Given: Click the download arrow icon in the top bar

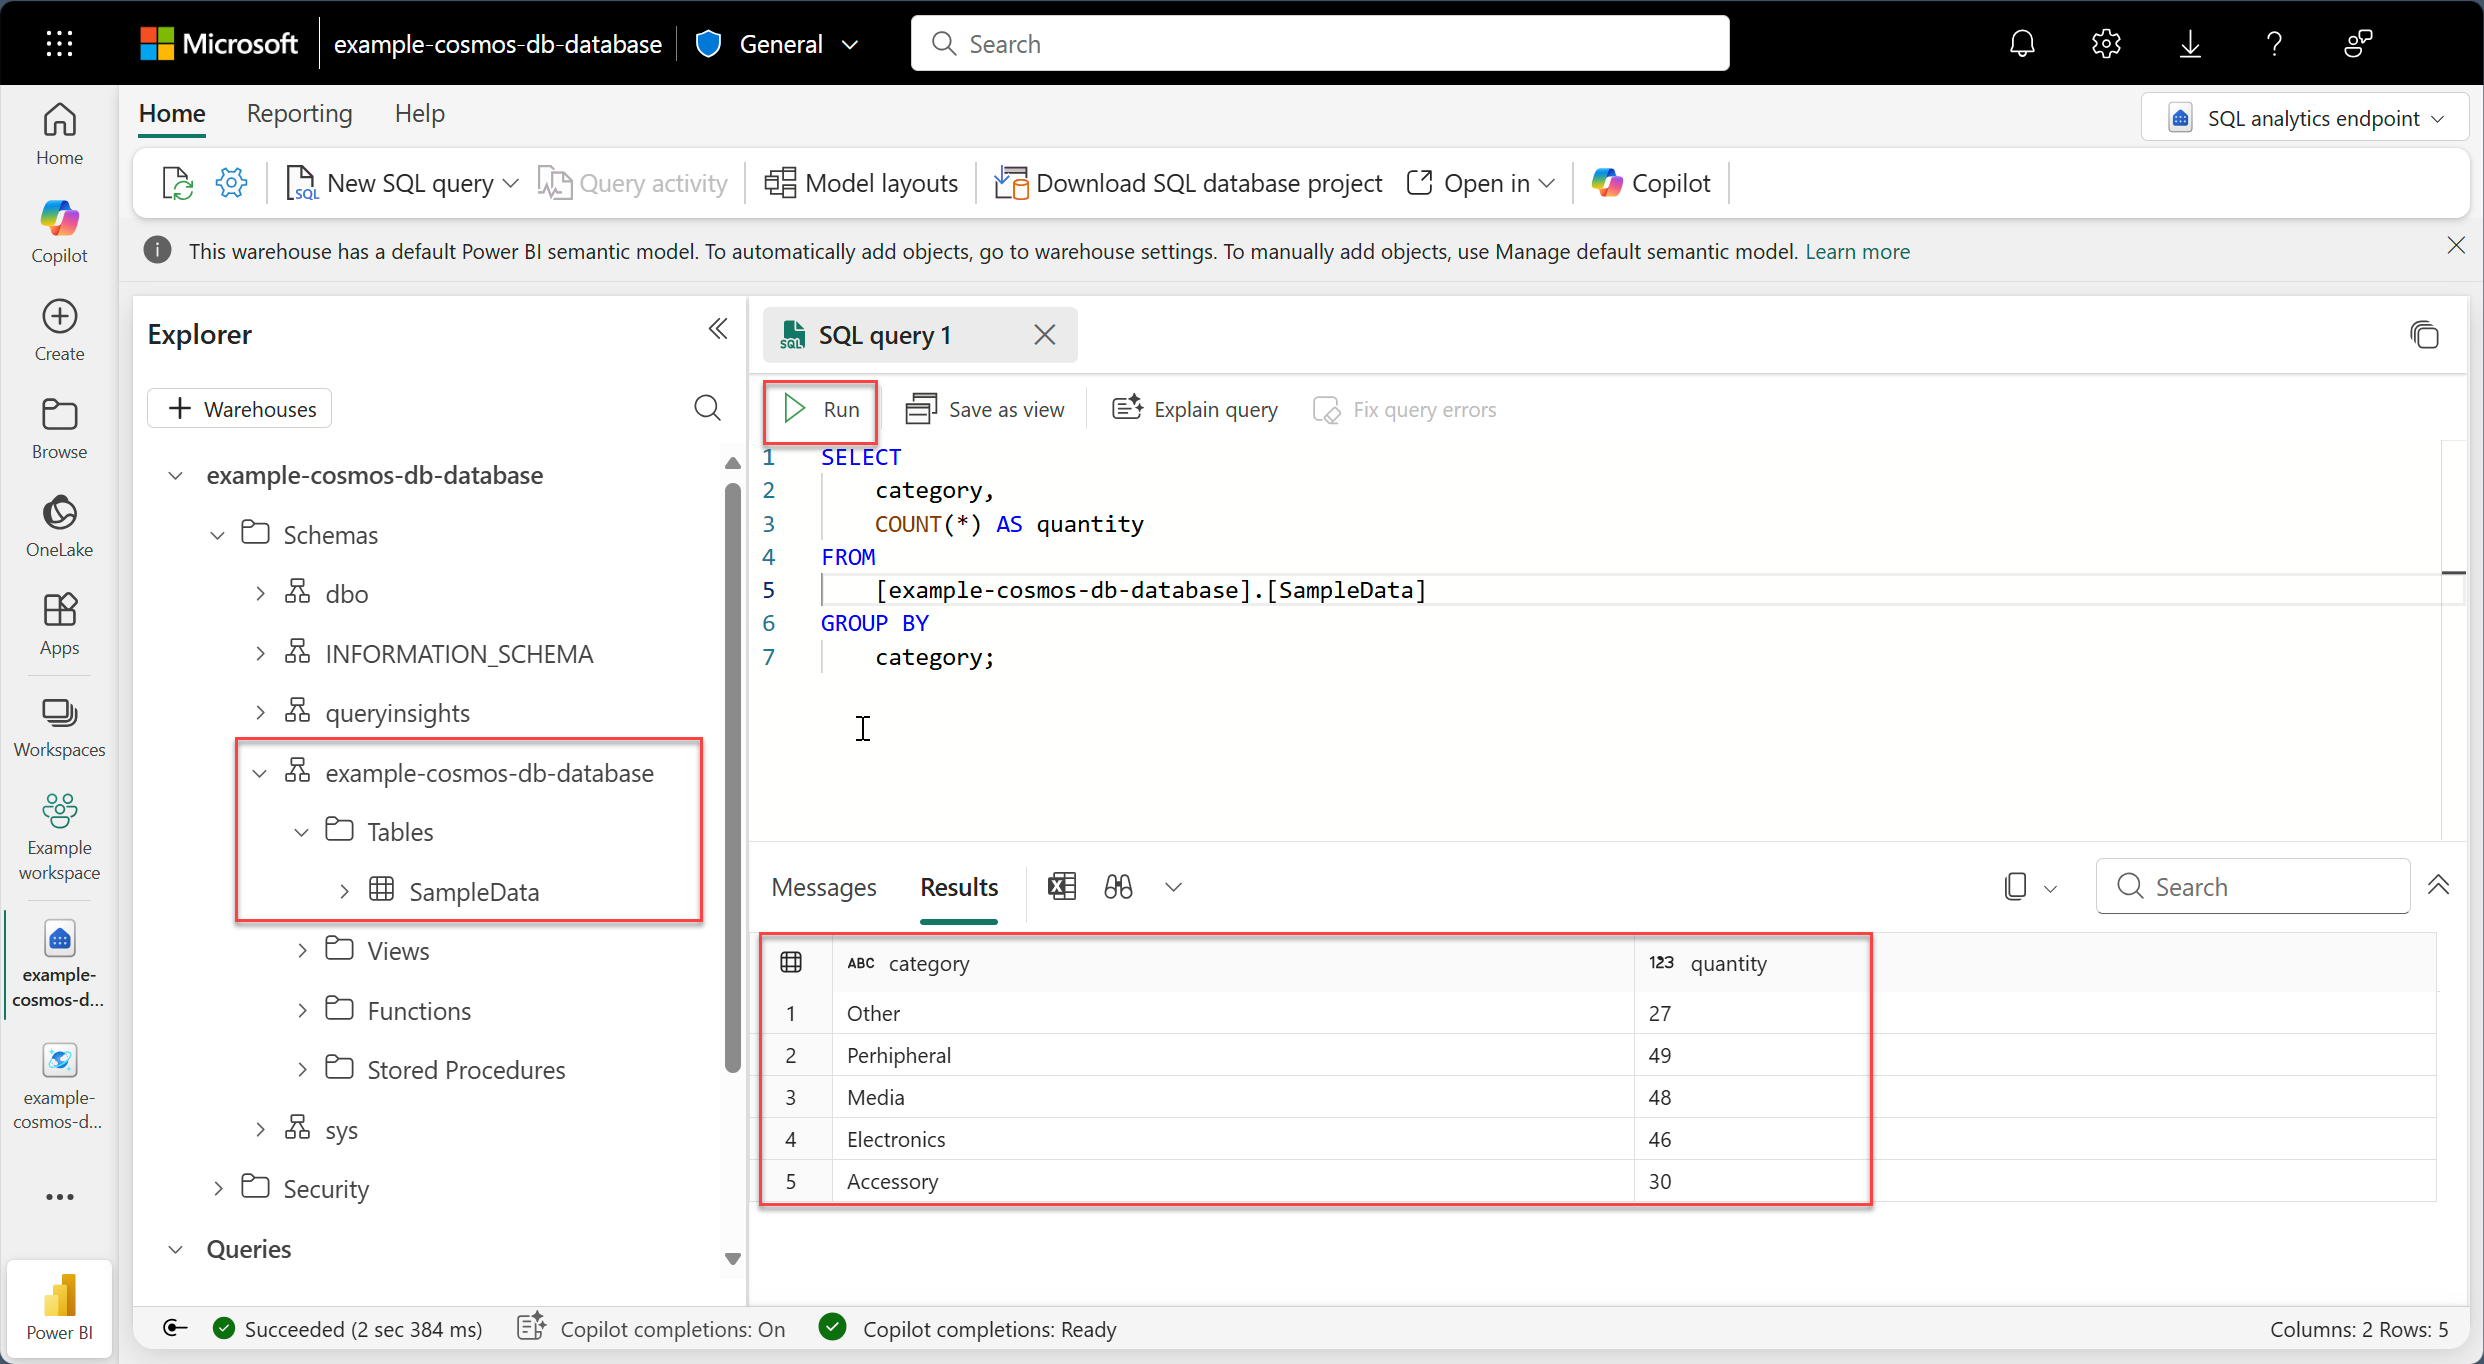Looking at the screenshot, I should click(2190, 43).
